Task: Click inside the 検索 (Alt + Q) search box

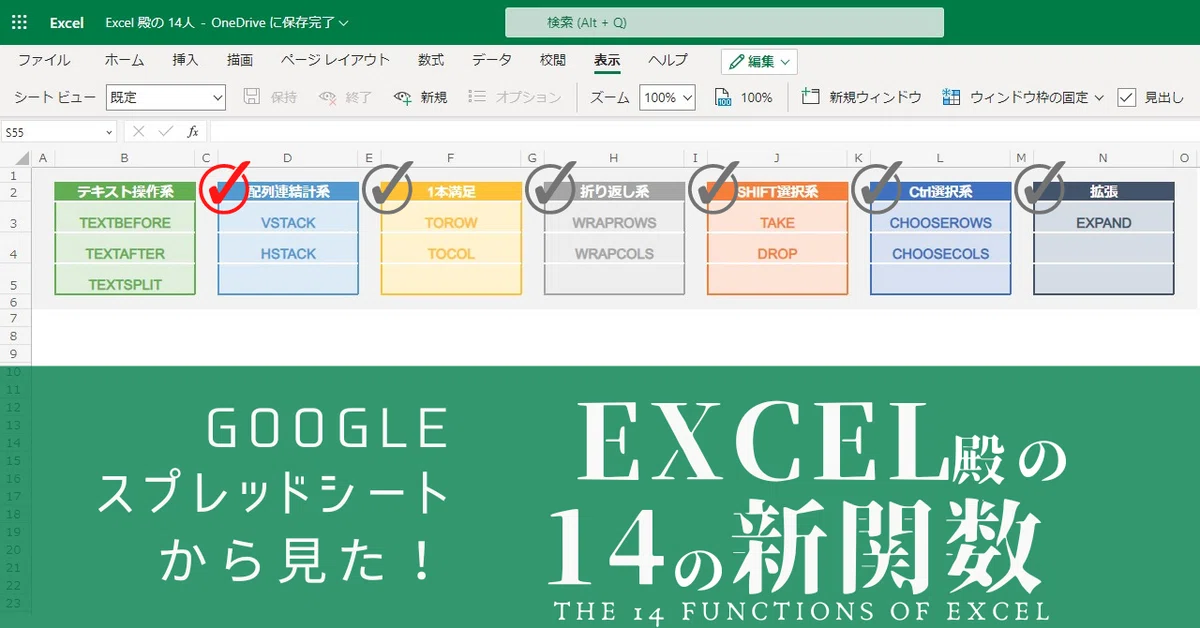Action: (724, 22)
